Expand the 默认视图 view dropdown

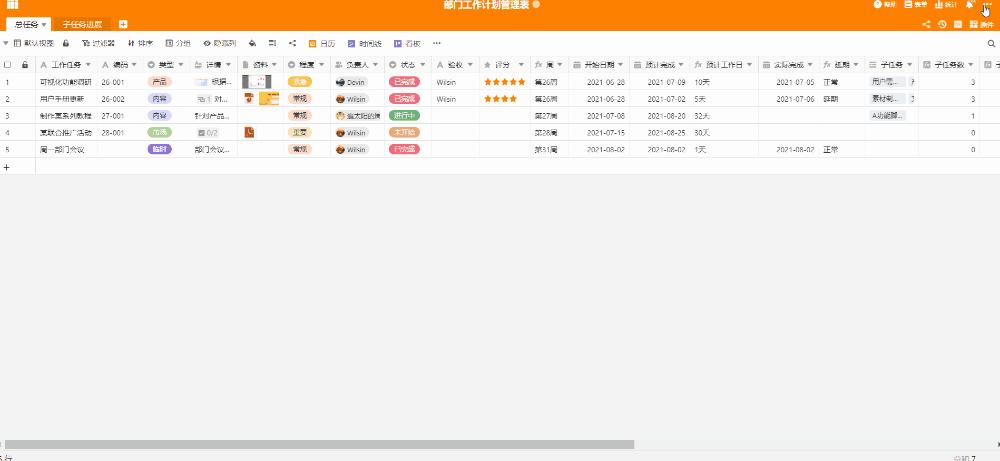(x=6, y=44)
